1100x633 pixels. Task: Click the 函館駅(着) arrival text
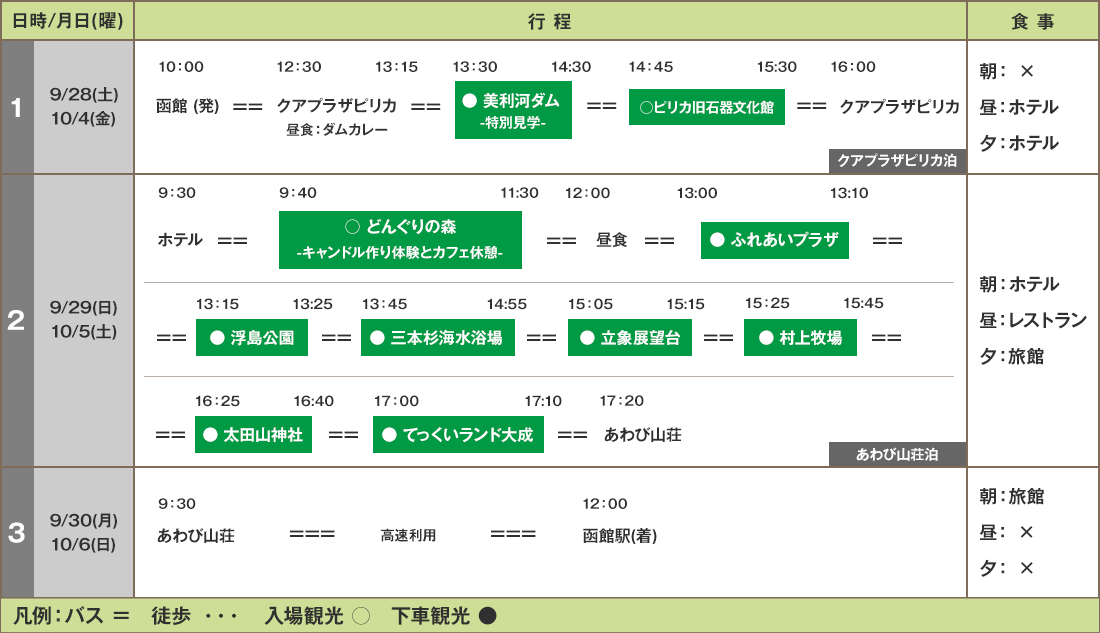[x=620, y=536]
